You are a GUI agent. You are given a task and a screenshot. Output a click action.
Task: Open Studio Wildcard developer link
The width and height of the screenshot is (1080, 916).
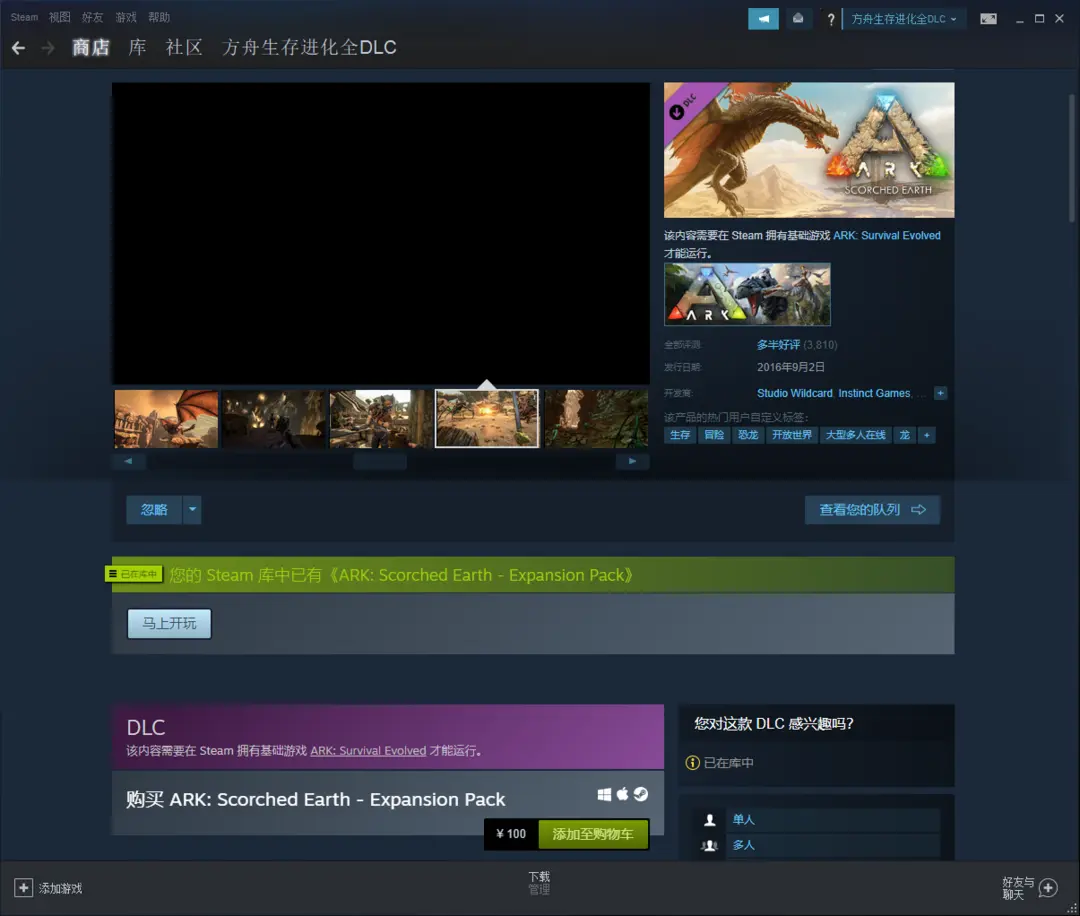pos(795,393)
